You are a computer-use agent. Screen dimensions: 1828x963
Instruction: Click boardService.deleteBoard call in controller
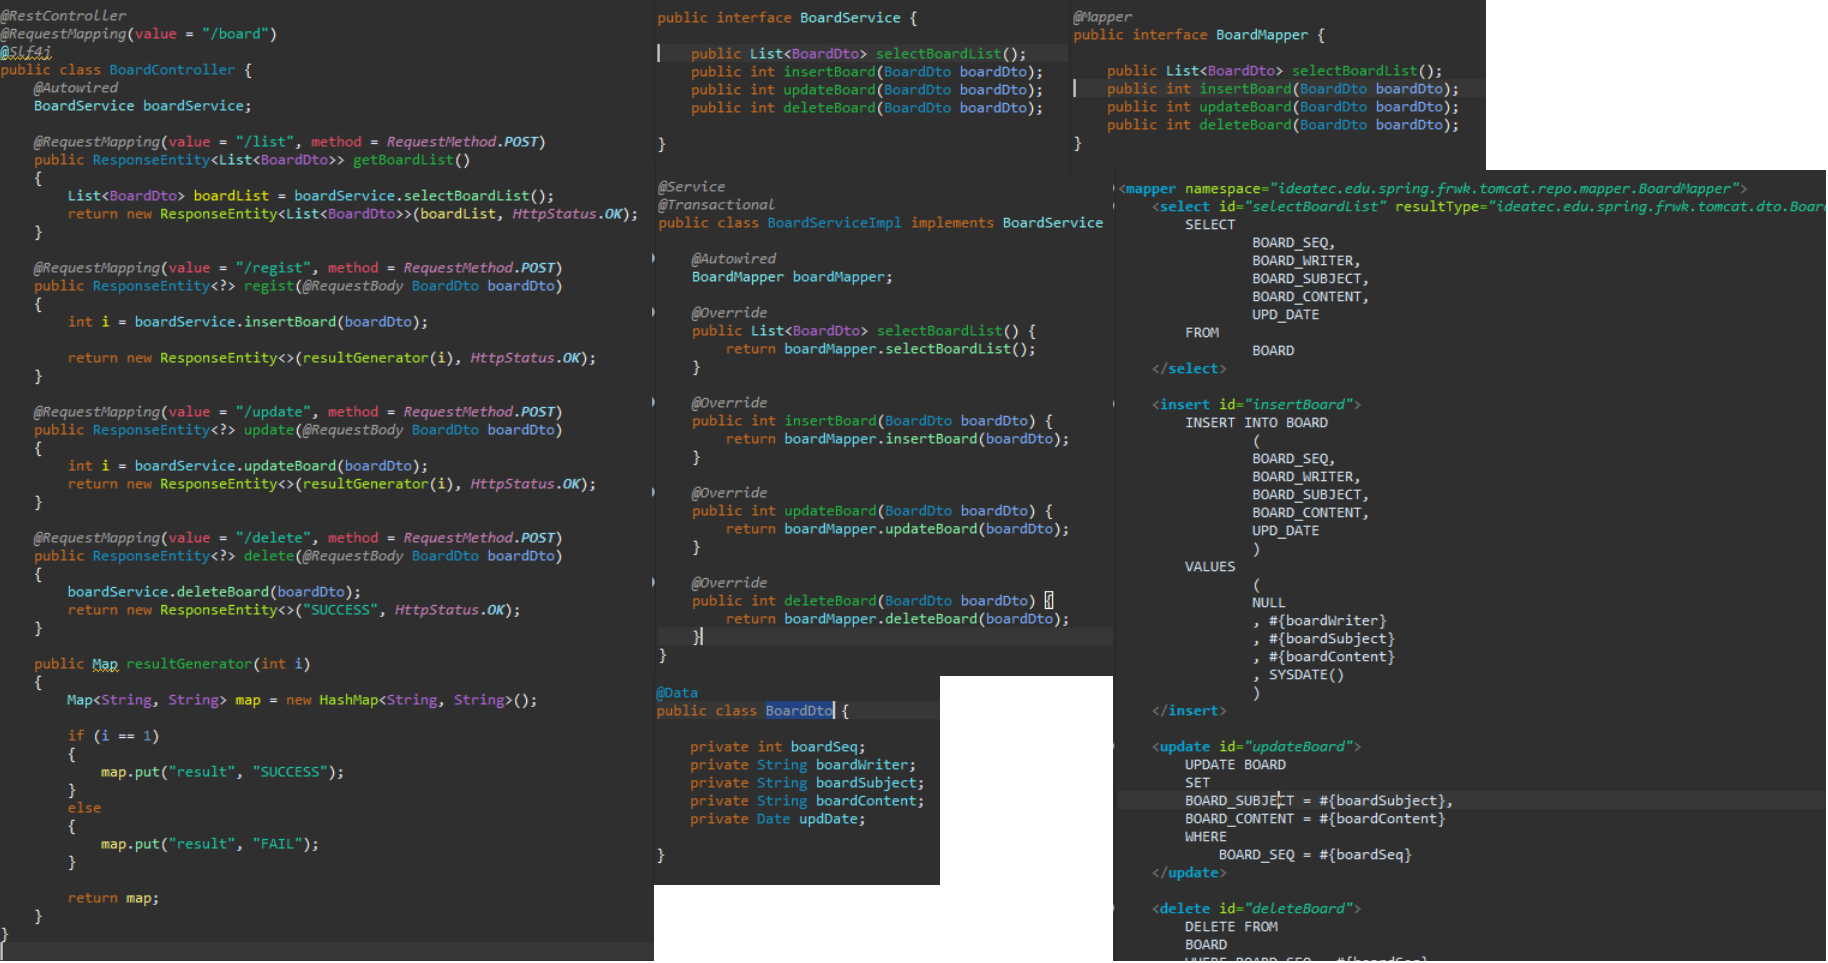214,592
